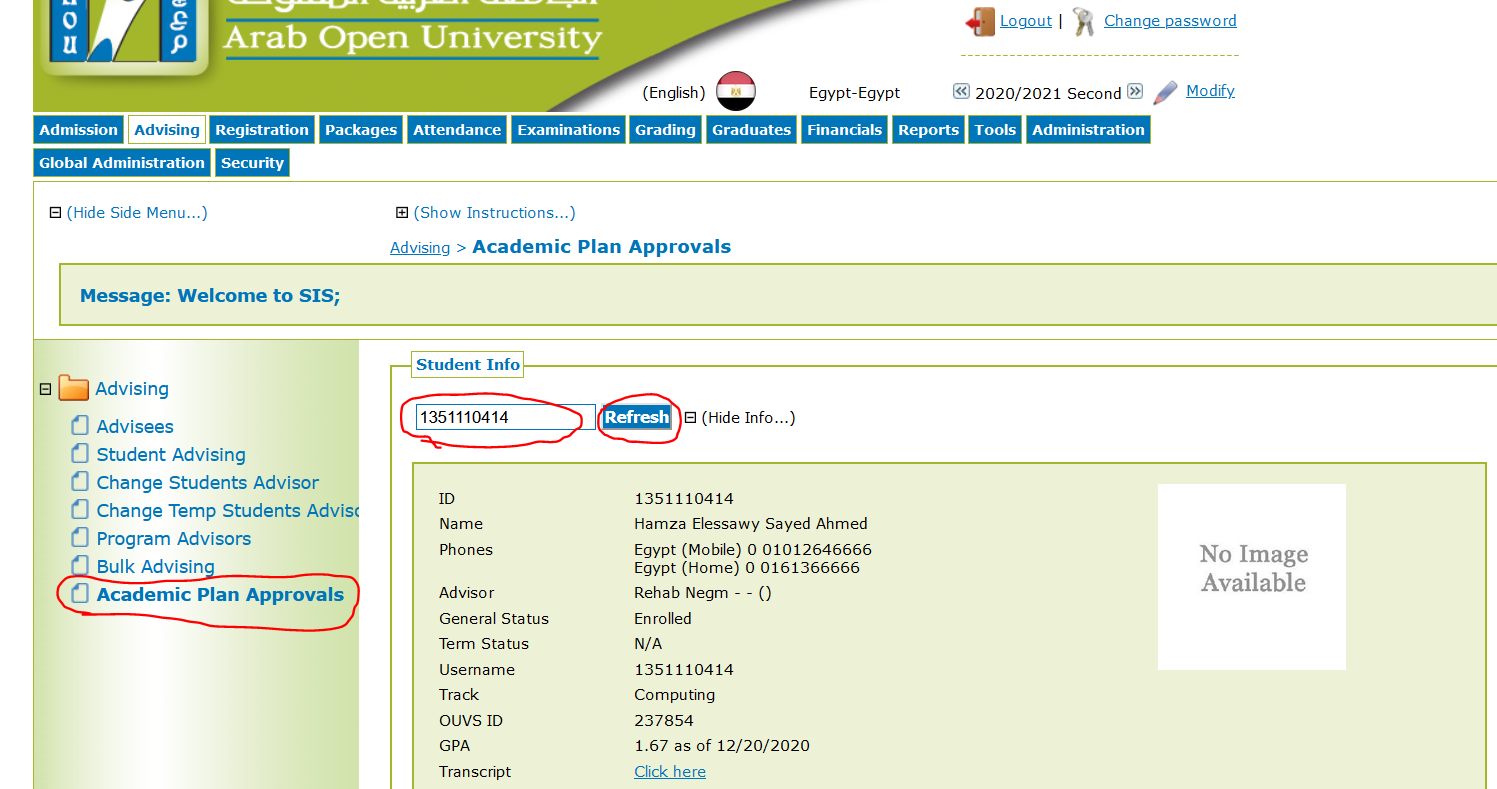Image resolution: width=1497 pixels, height=789 pixels.
Task: Click the No Image Available photo placeholder
Action: coord(1252,577)
